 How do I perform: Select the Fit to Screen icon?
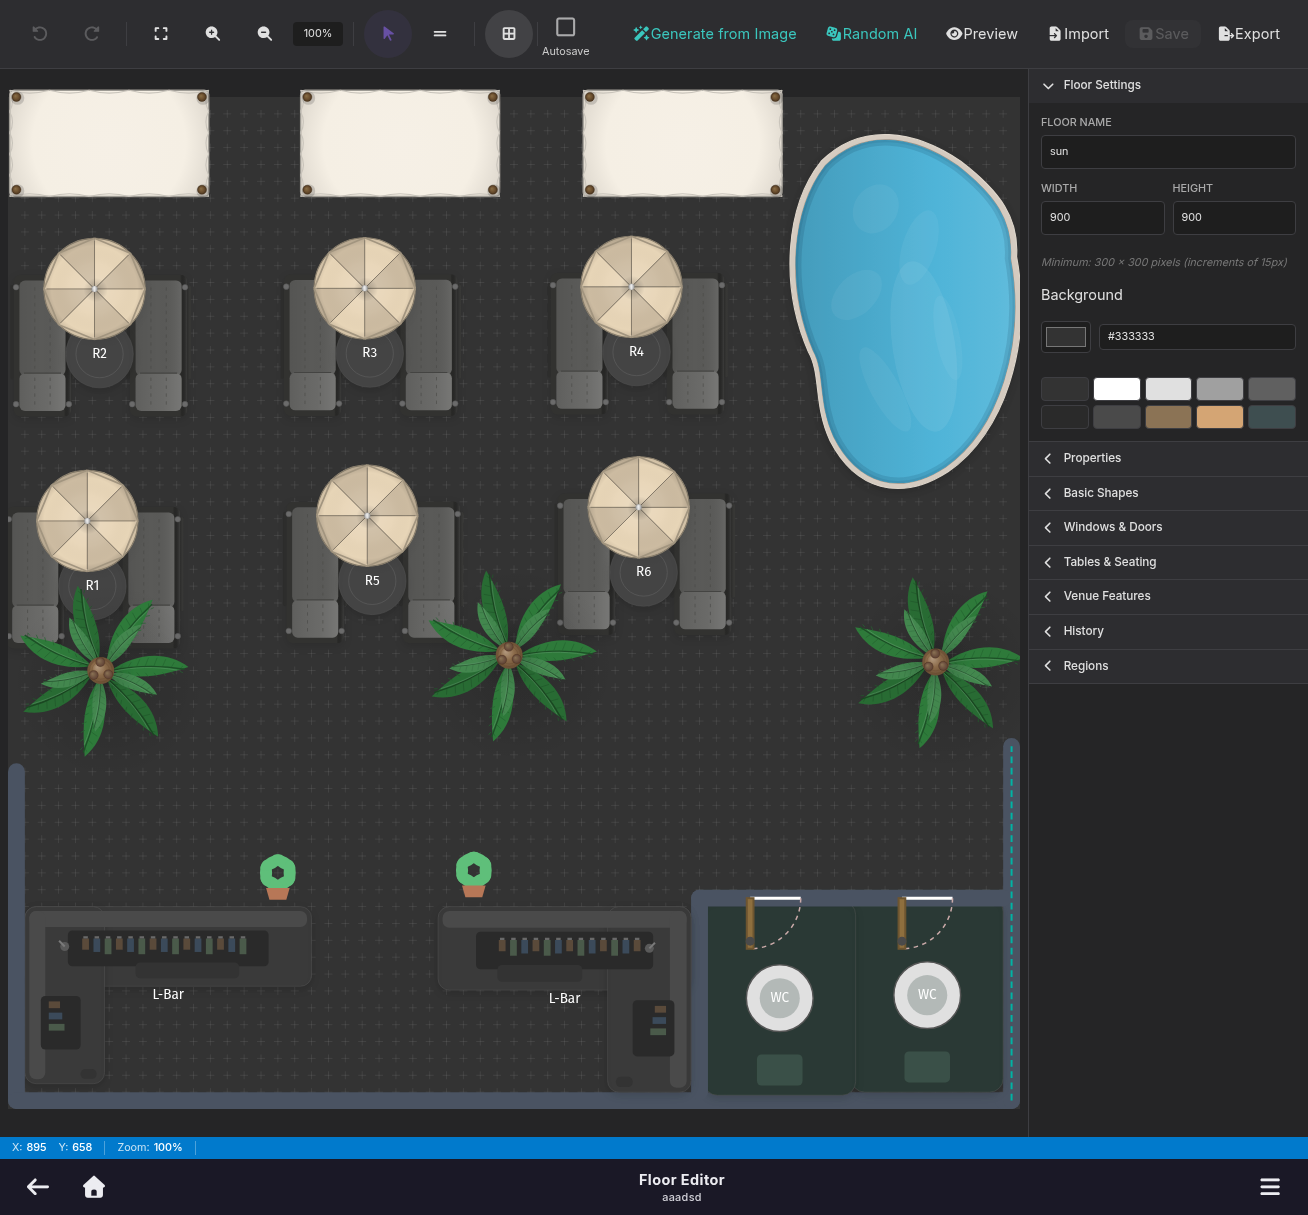[x=161, y=33]
